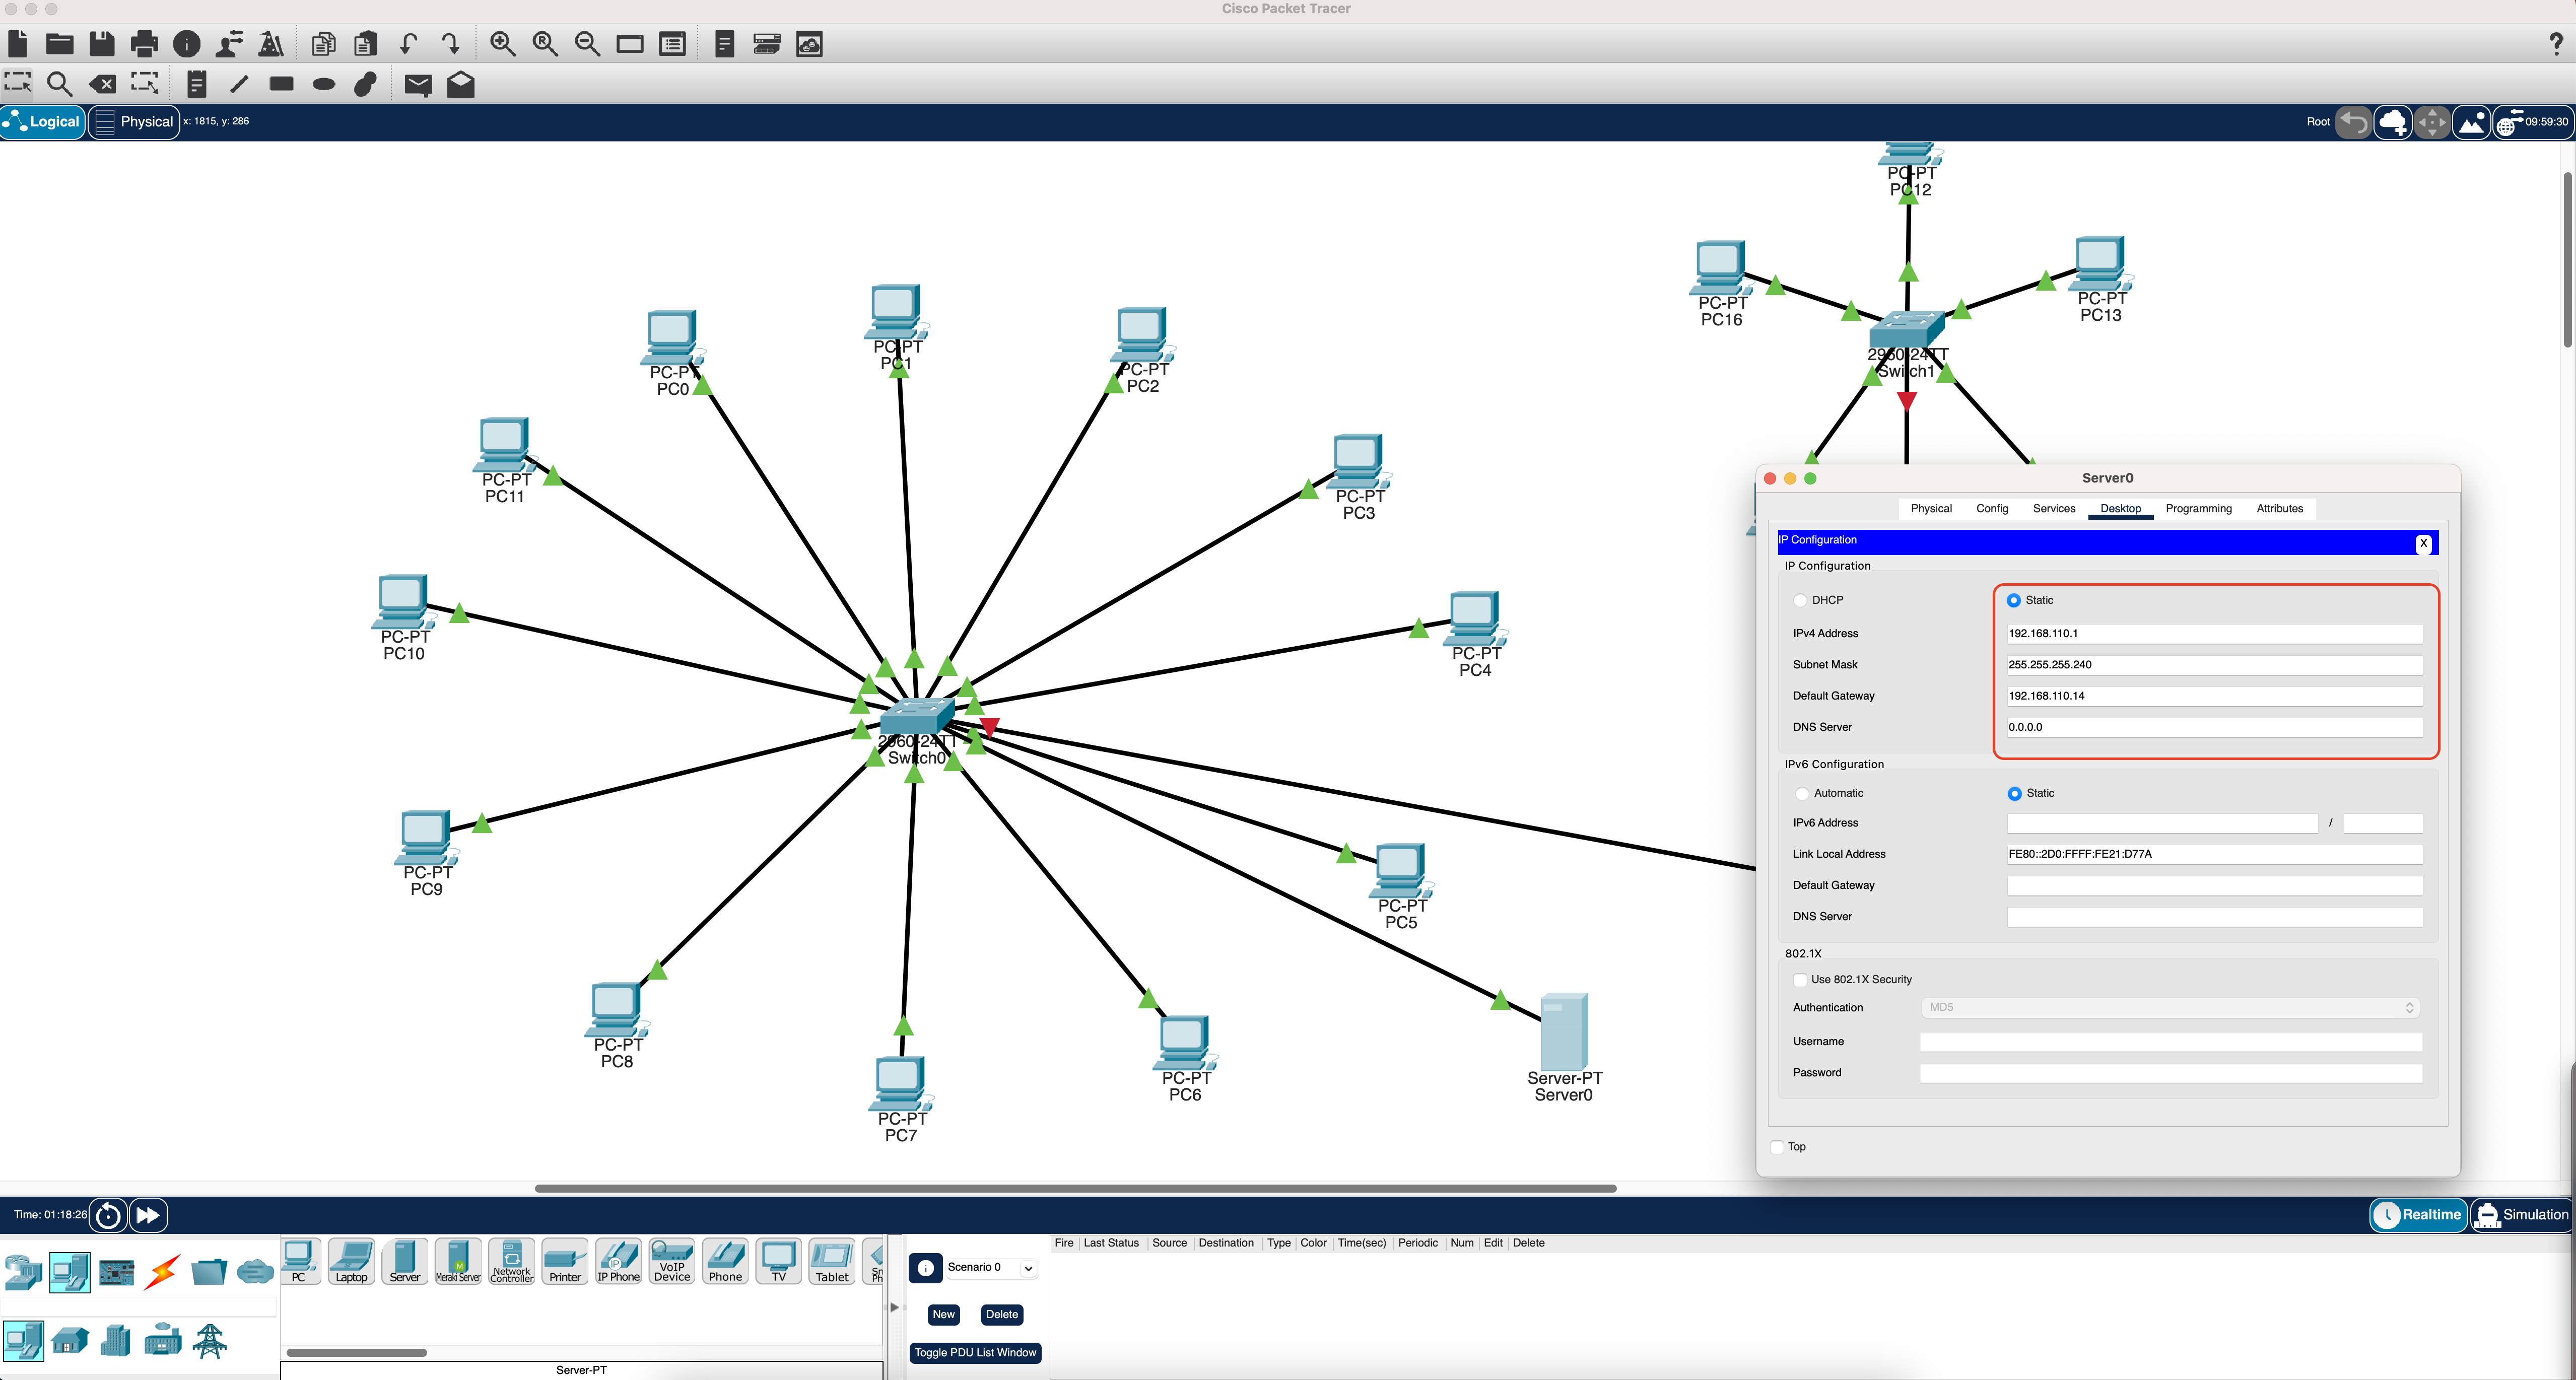Undo the last action

coord(408,44)
